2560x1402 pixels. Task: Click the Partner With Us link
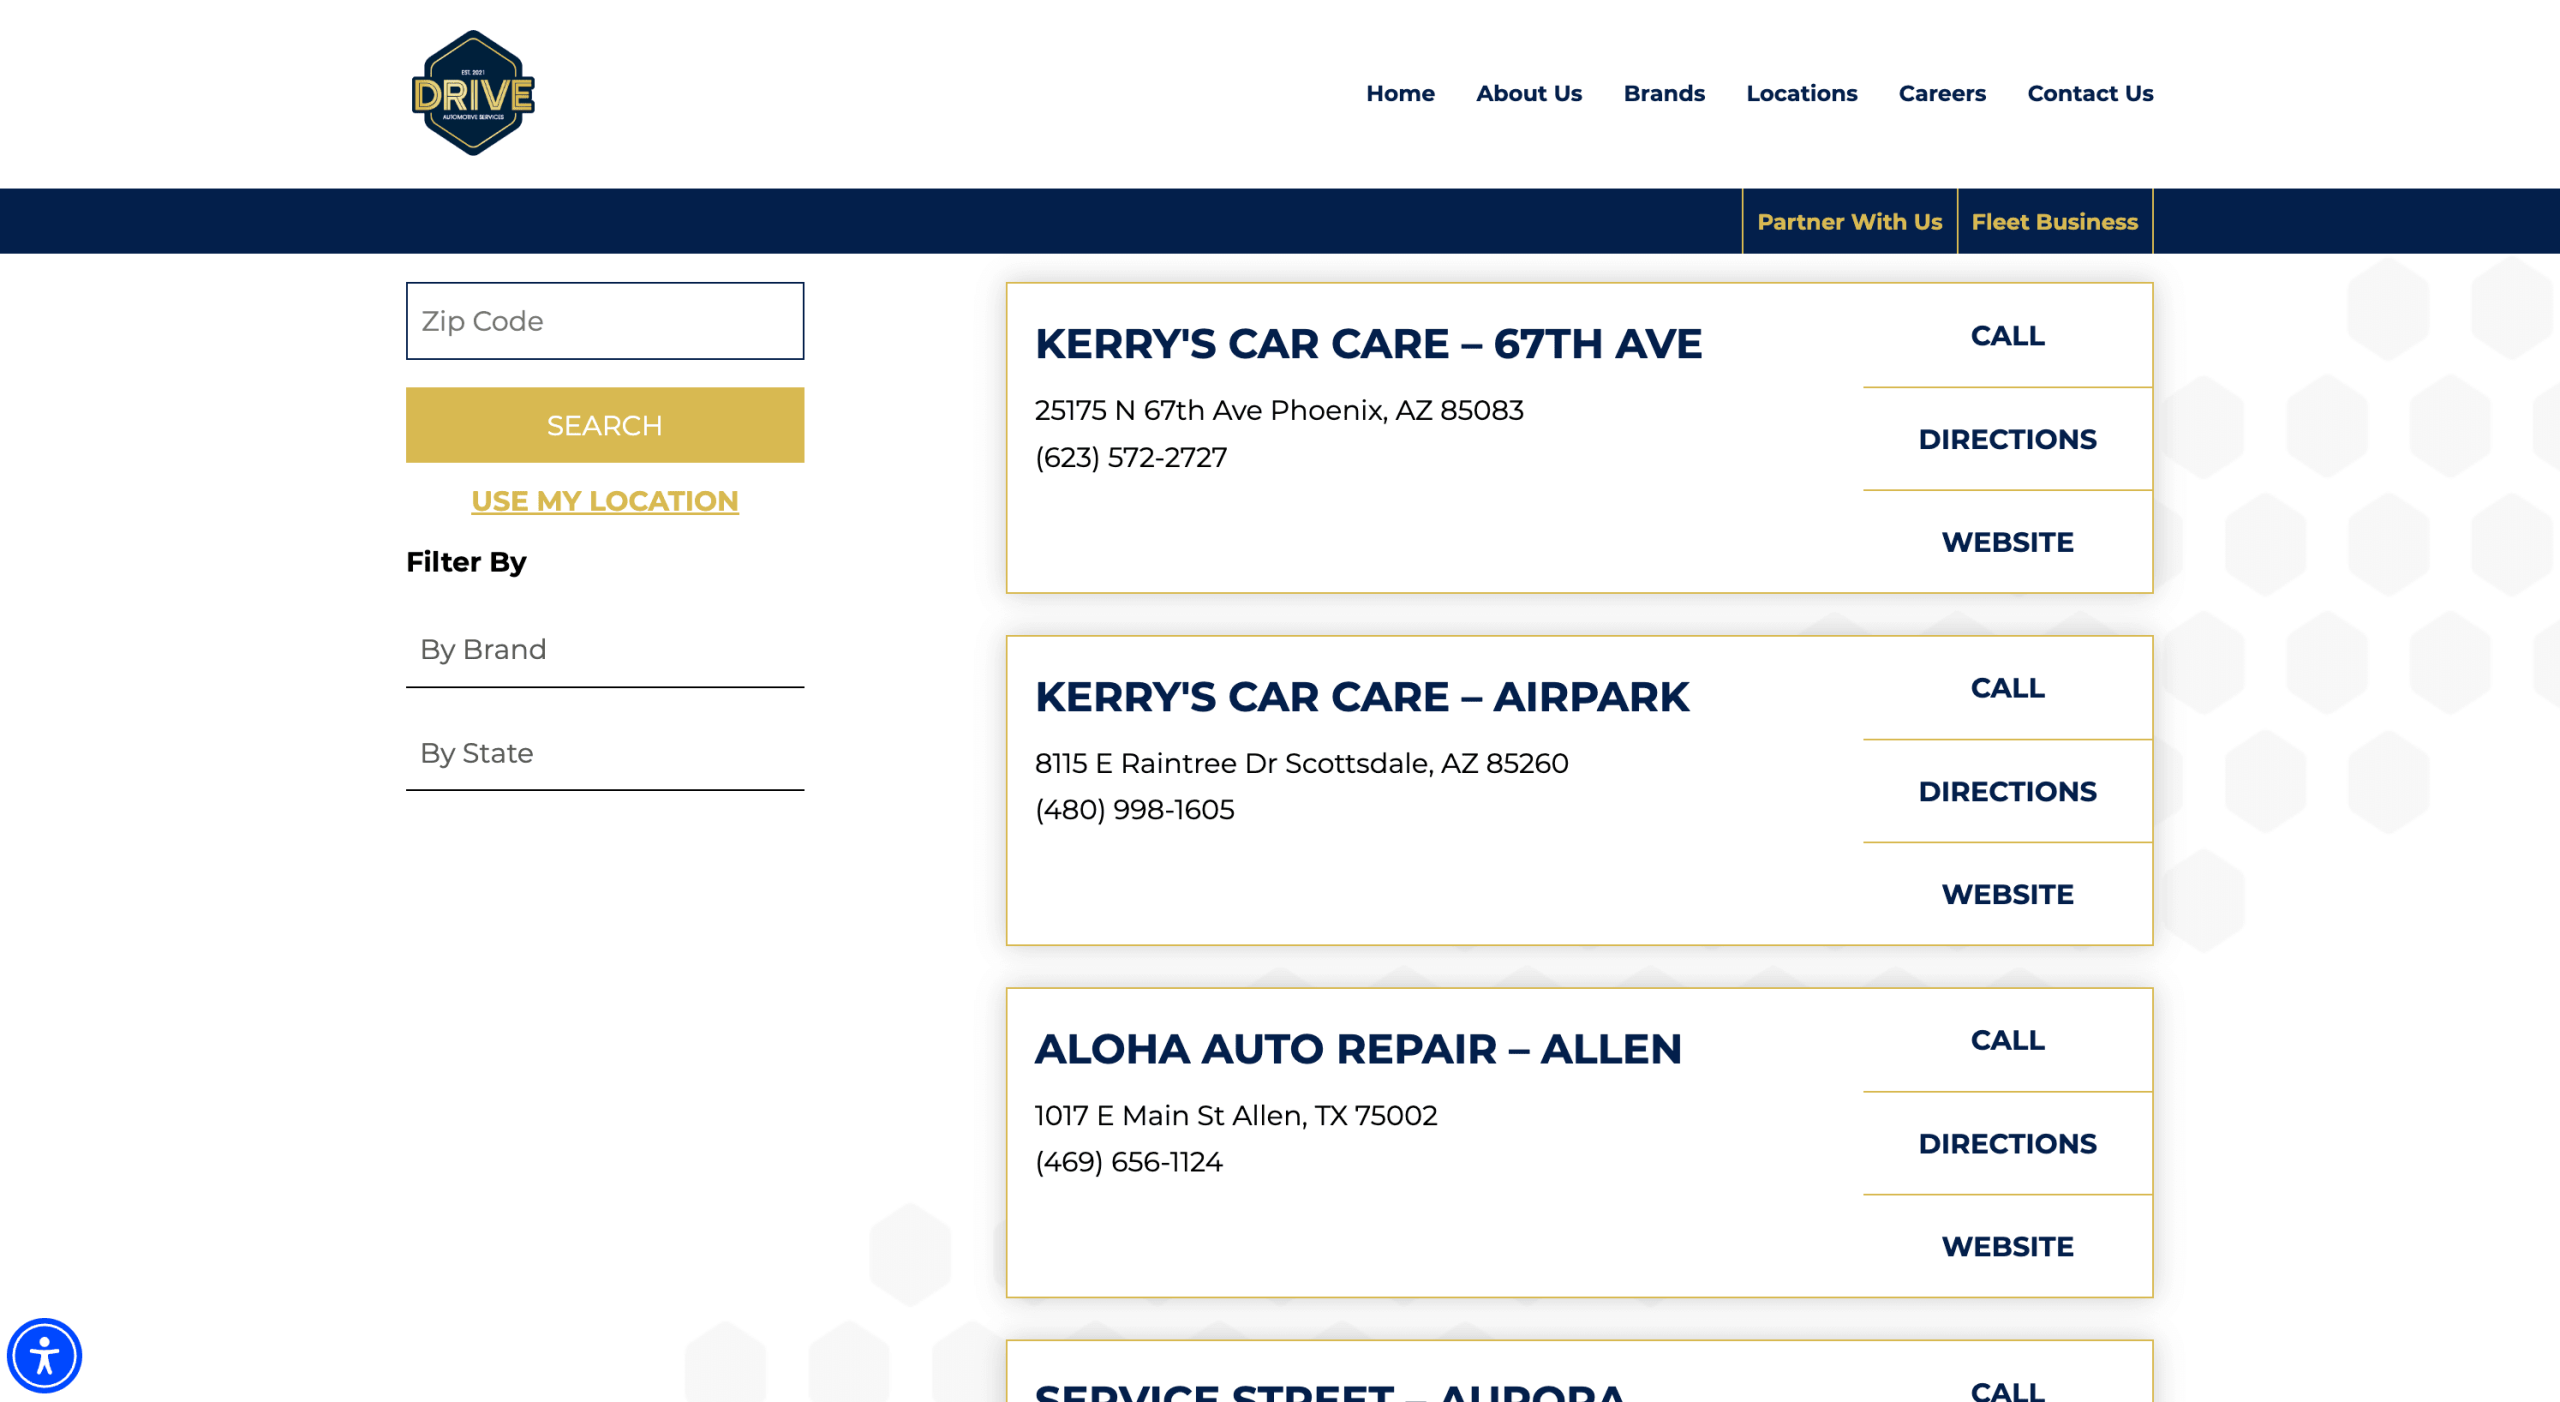[1849, 221]
